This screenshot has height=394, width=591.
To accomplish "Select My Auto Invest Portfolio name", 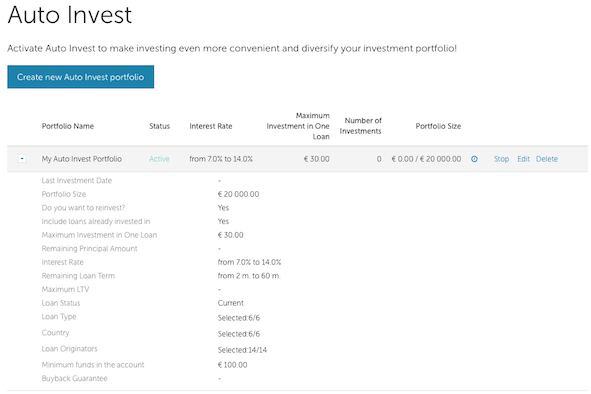I will click(82, 159).
